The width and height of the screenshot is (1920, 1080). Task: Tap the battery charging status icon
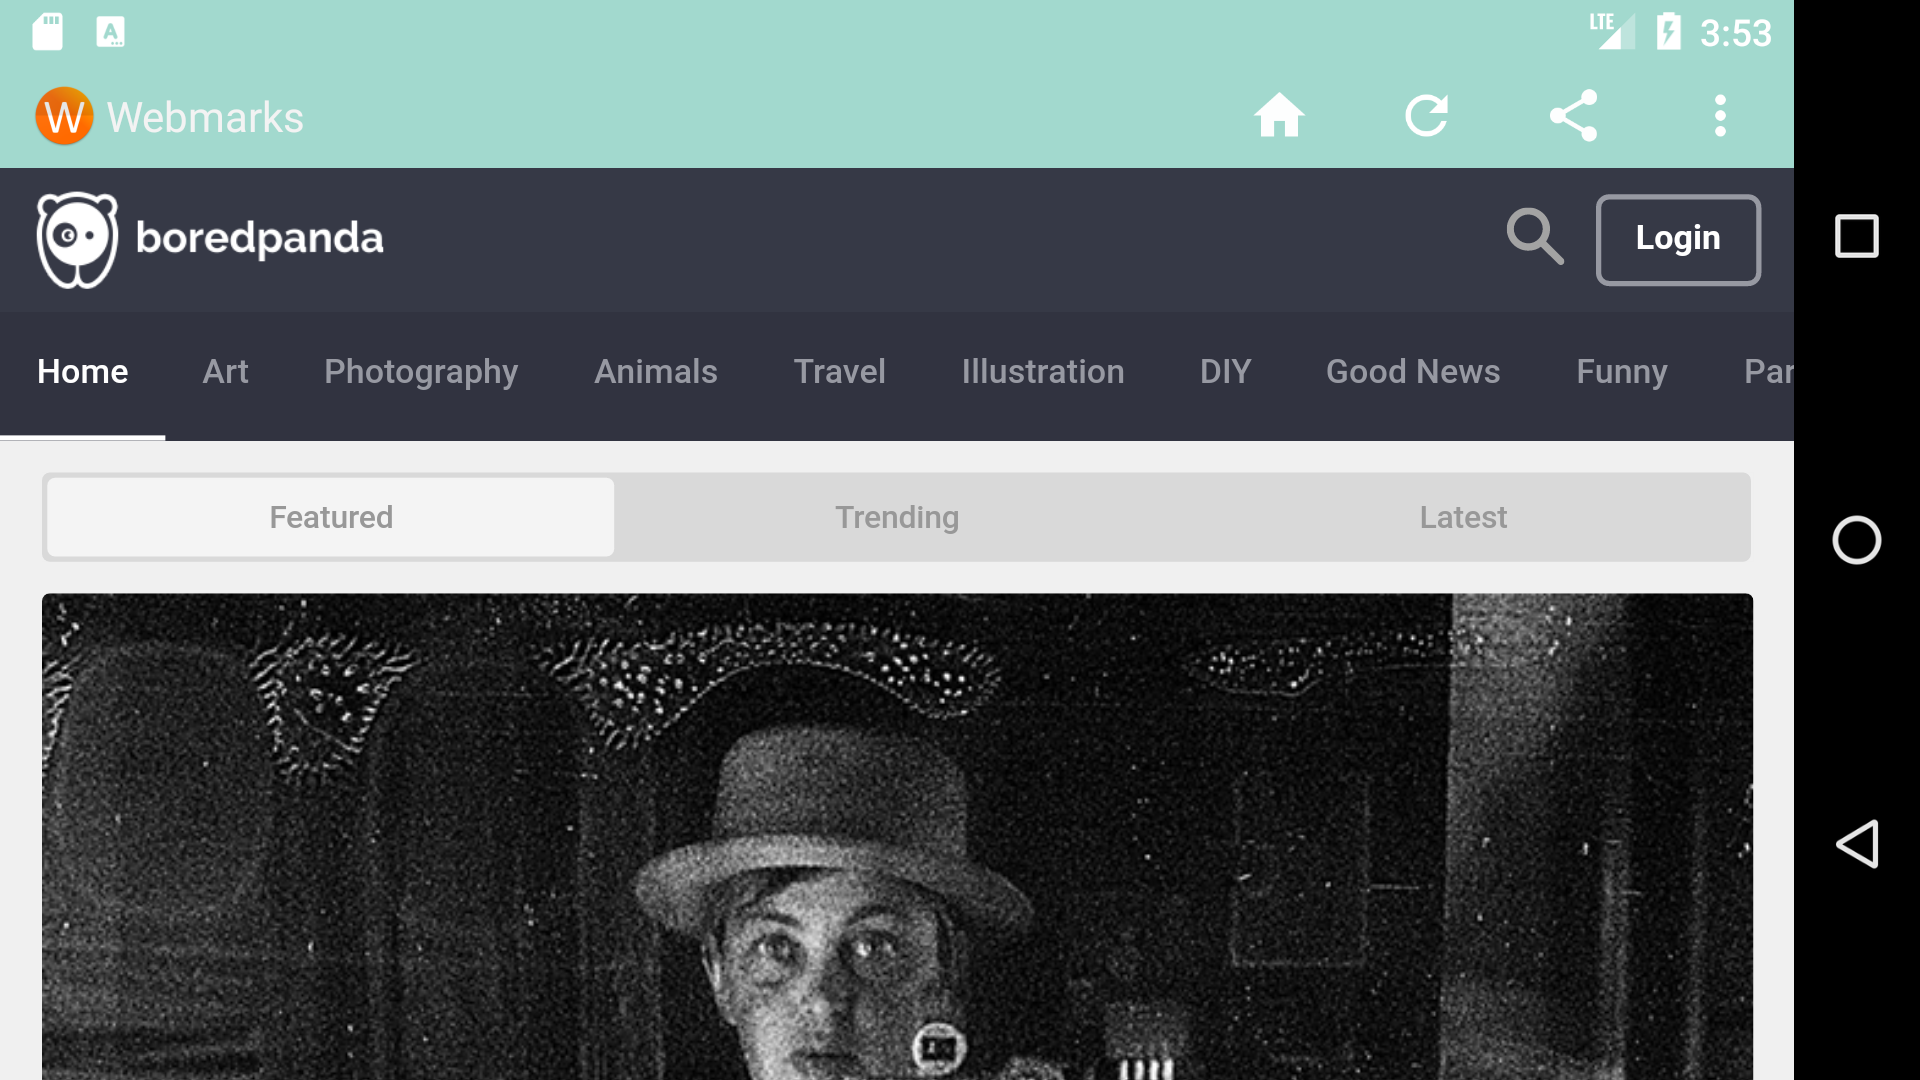(x=1668, y=32)
